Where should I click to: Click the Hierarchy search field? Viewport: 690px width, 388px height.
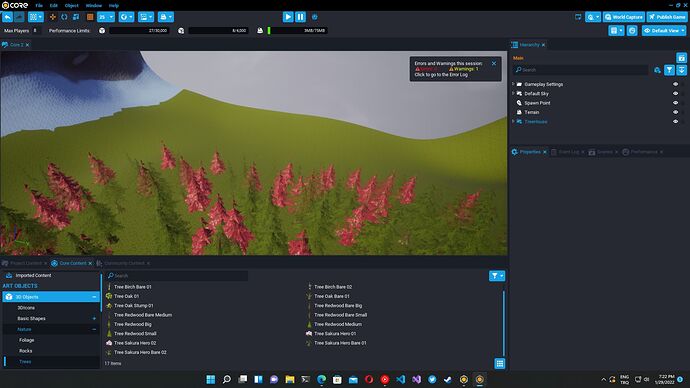pos(580,70)
